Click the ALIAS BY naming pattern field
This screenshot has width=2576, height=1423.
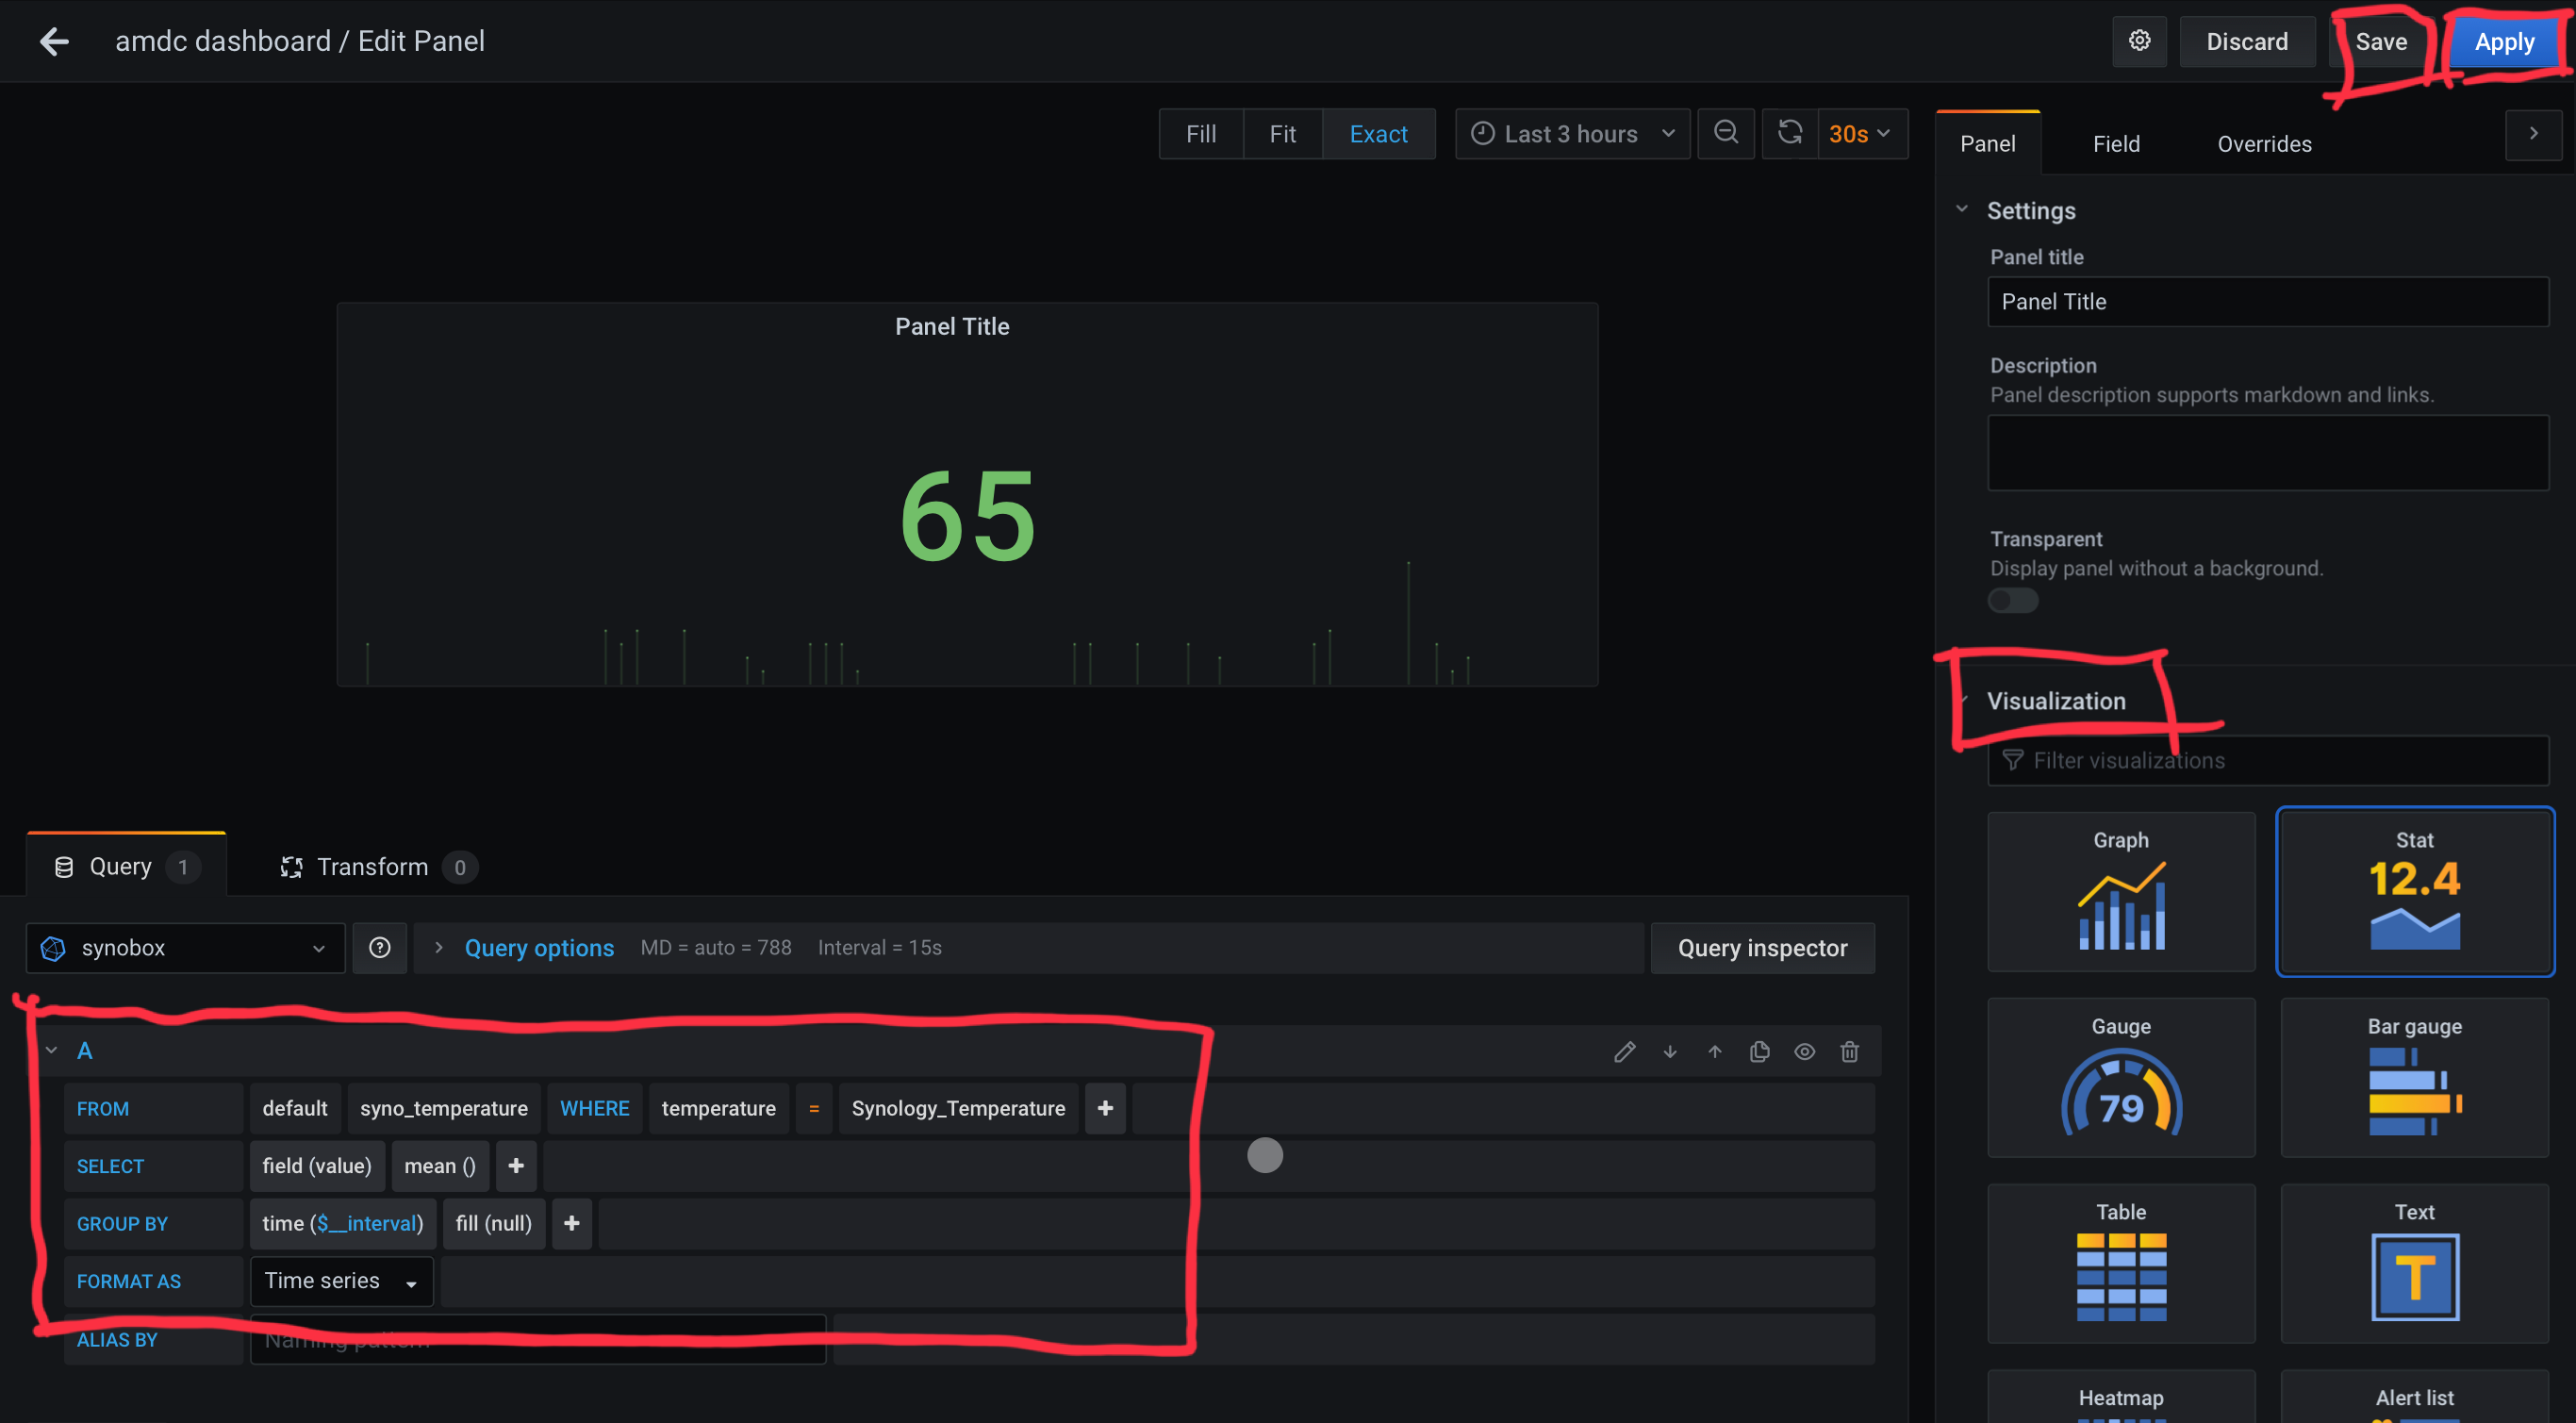[538, 1339]
